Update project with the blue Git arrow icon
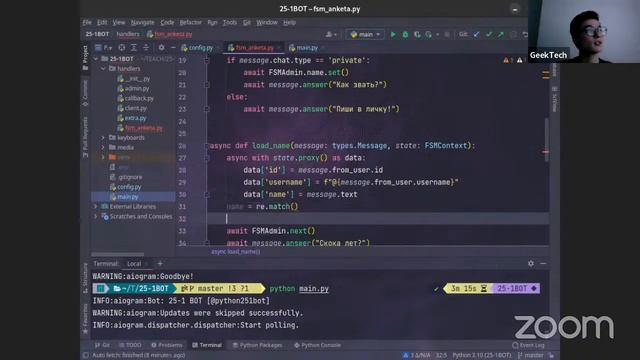Screen dimensions: 640x360 click(476, 35)
